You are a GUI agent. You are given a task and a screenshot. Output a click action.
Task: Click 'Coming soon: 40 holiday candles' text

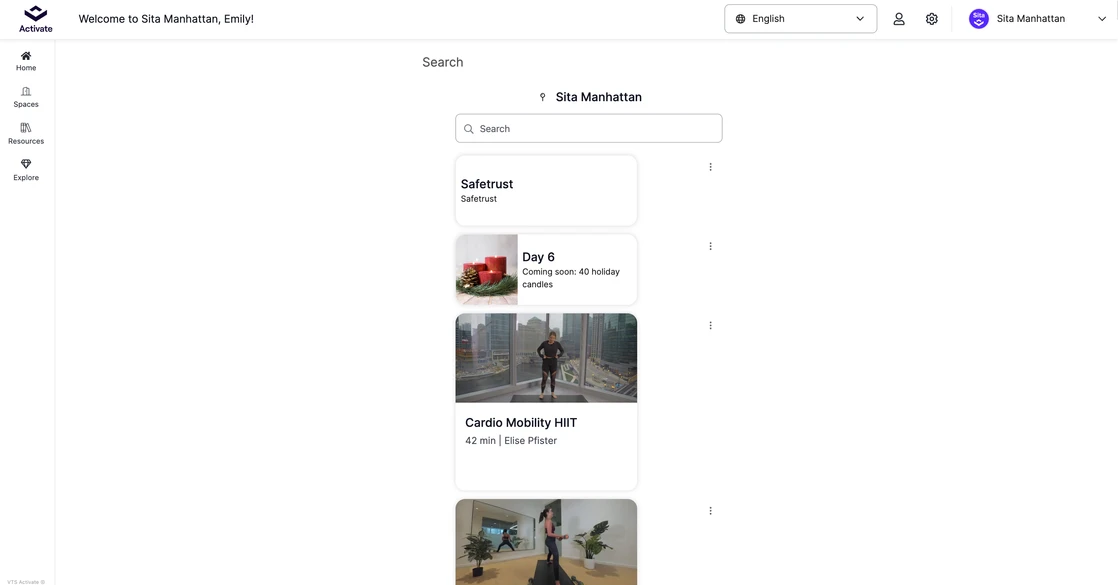coord(571,278)
